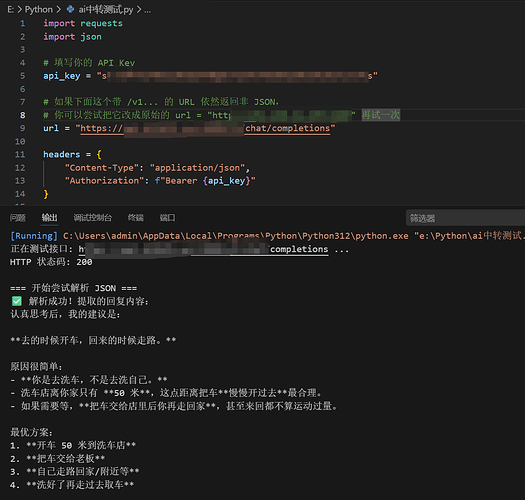
Task: Click the '[Running]' output label
Action: tap(34, 236)
